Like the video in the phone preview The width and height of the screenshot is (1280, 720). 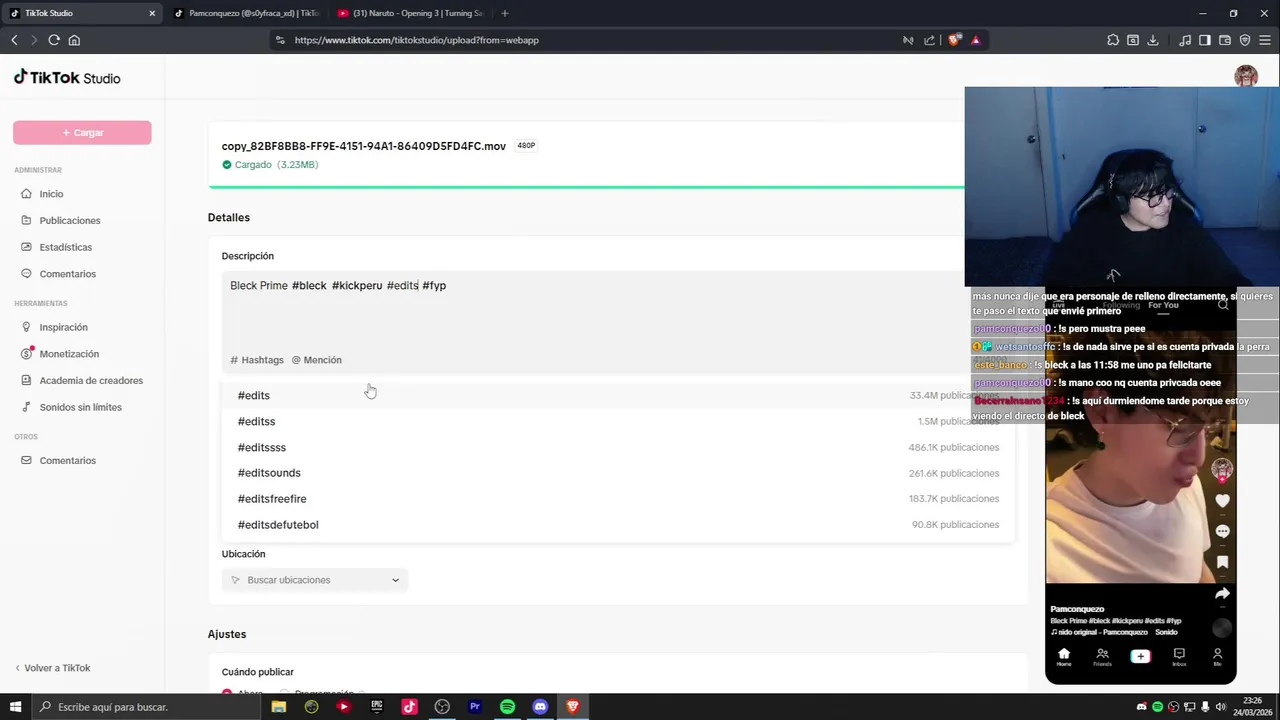coord(1222,500)
